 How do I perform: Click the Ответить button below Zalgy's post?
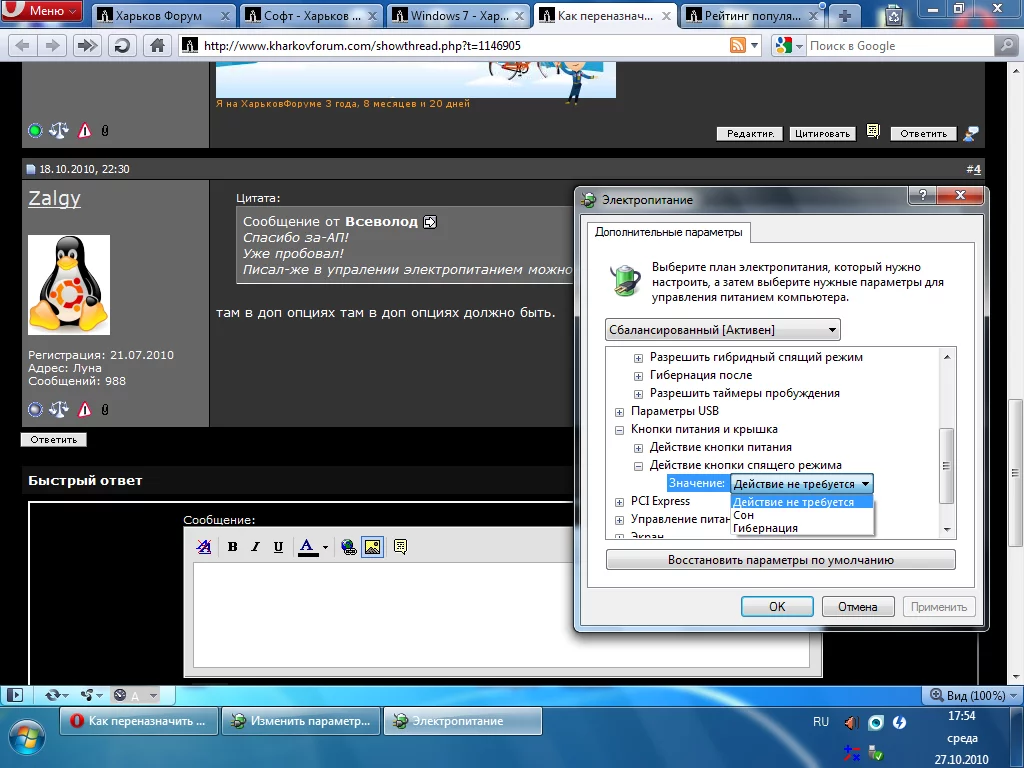[x=54, y=440]
